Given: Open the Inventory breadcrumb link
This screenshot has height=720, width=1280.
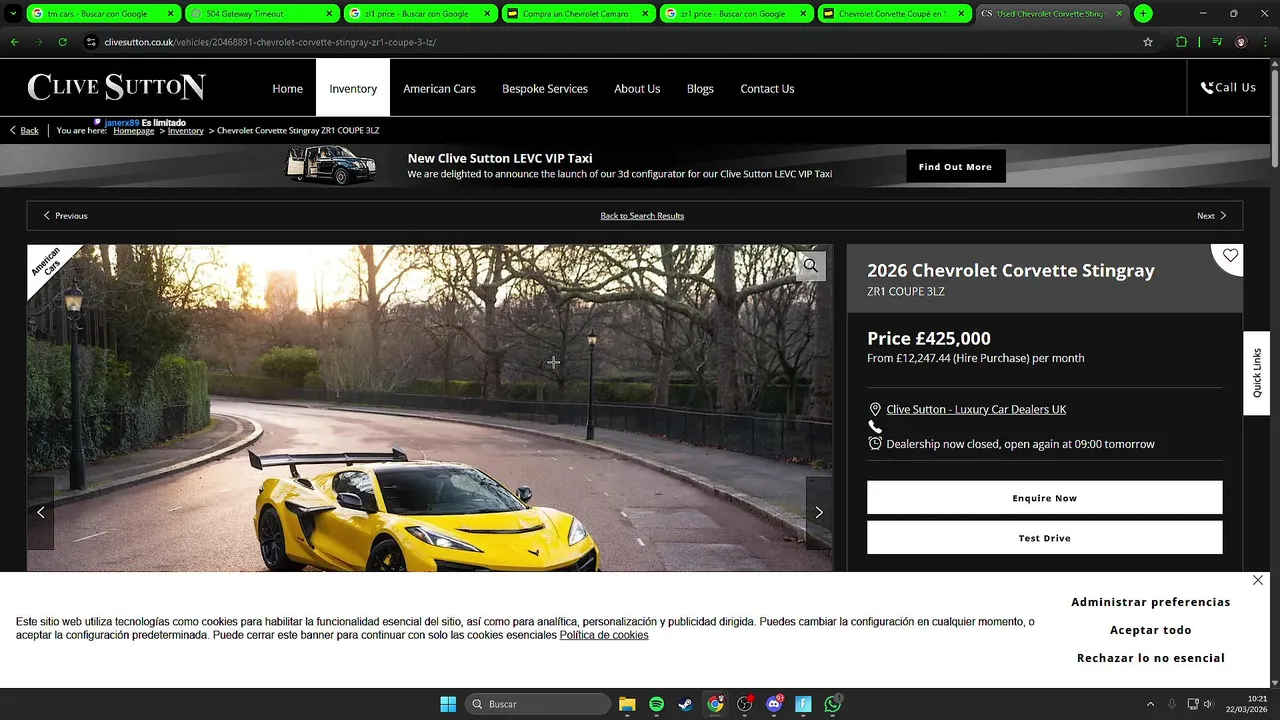Looking at the screenshot, I should point(186,130).
